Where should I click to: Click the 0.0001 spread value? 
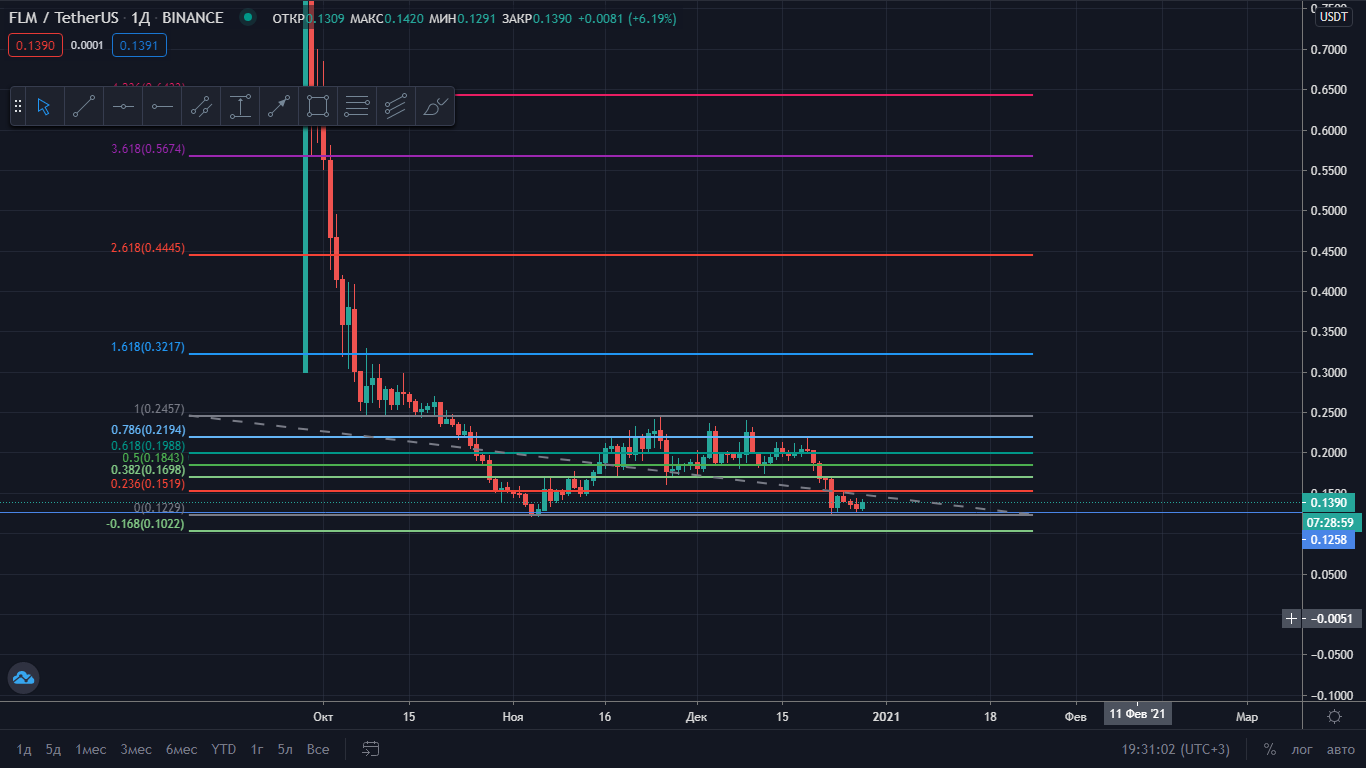click(x=88, y=45)
